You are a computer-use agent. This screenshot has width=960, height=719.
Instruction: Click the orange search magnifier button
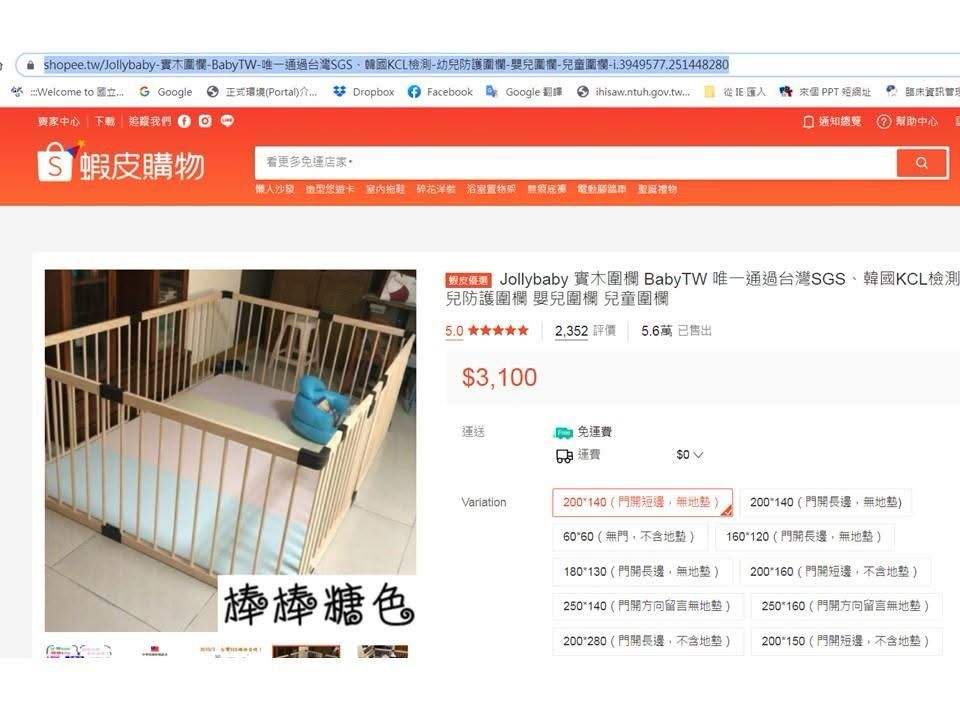(x=921, y=163)
